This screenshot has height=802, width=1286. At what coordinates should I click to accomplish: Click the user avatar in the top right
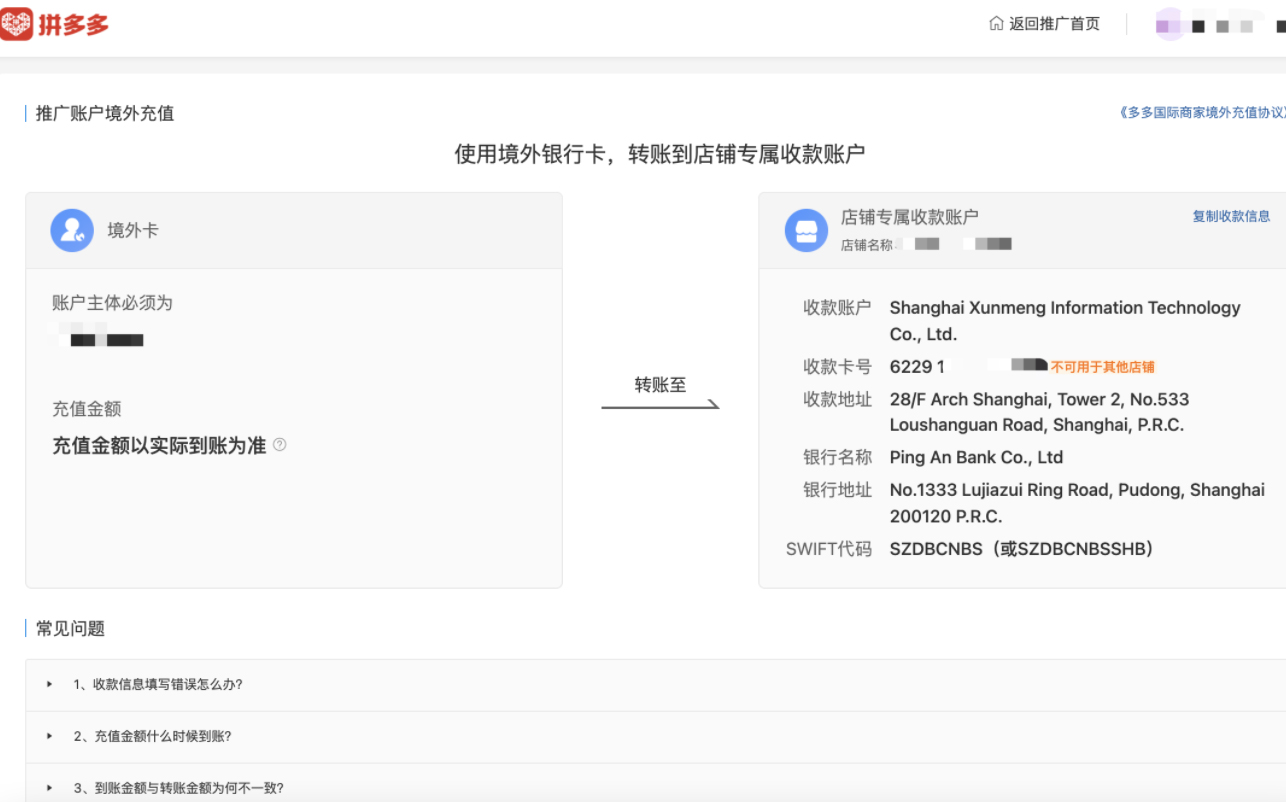point(1168,22)
